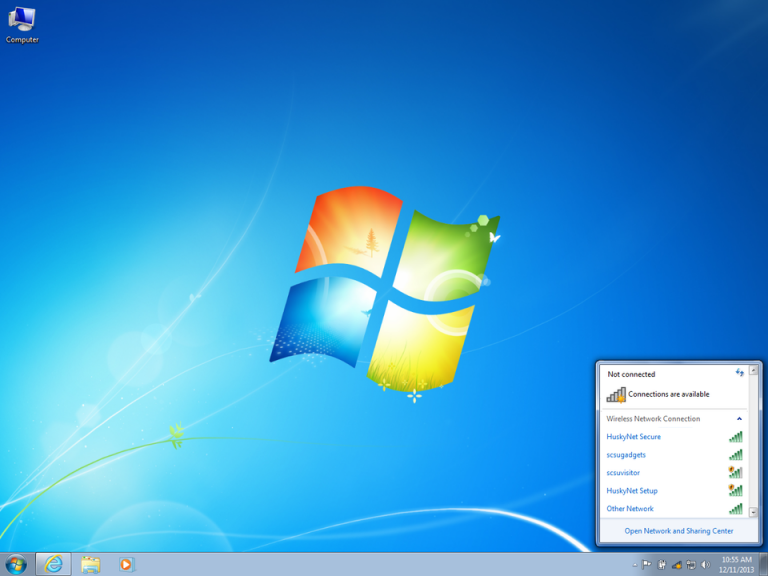
Task: Select the HuskyNet Secure network
Action: (x=633, y=437)
